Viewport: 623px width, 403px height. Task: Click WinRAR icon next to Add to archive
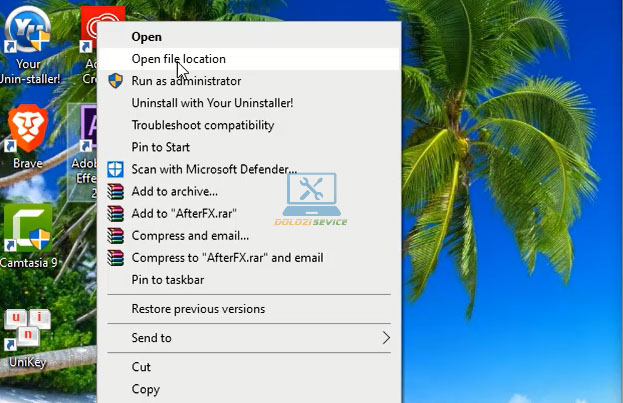pyautogui.click(x=115, y=191)
